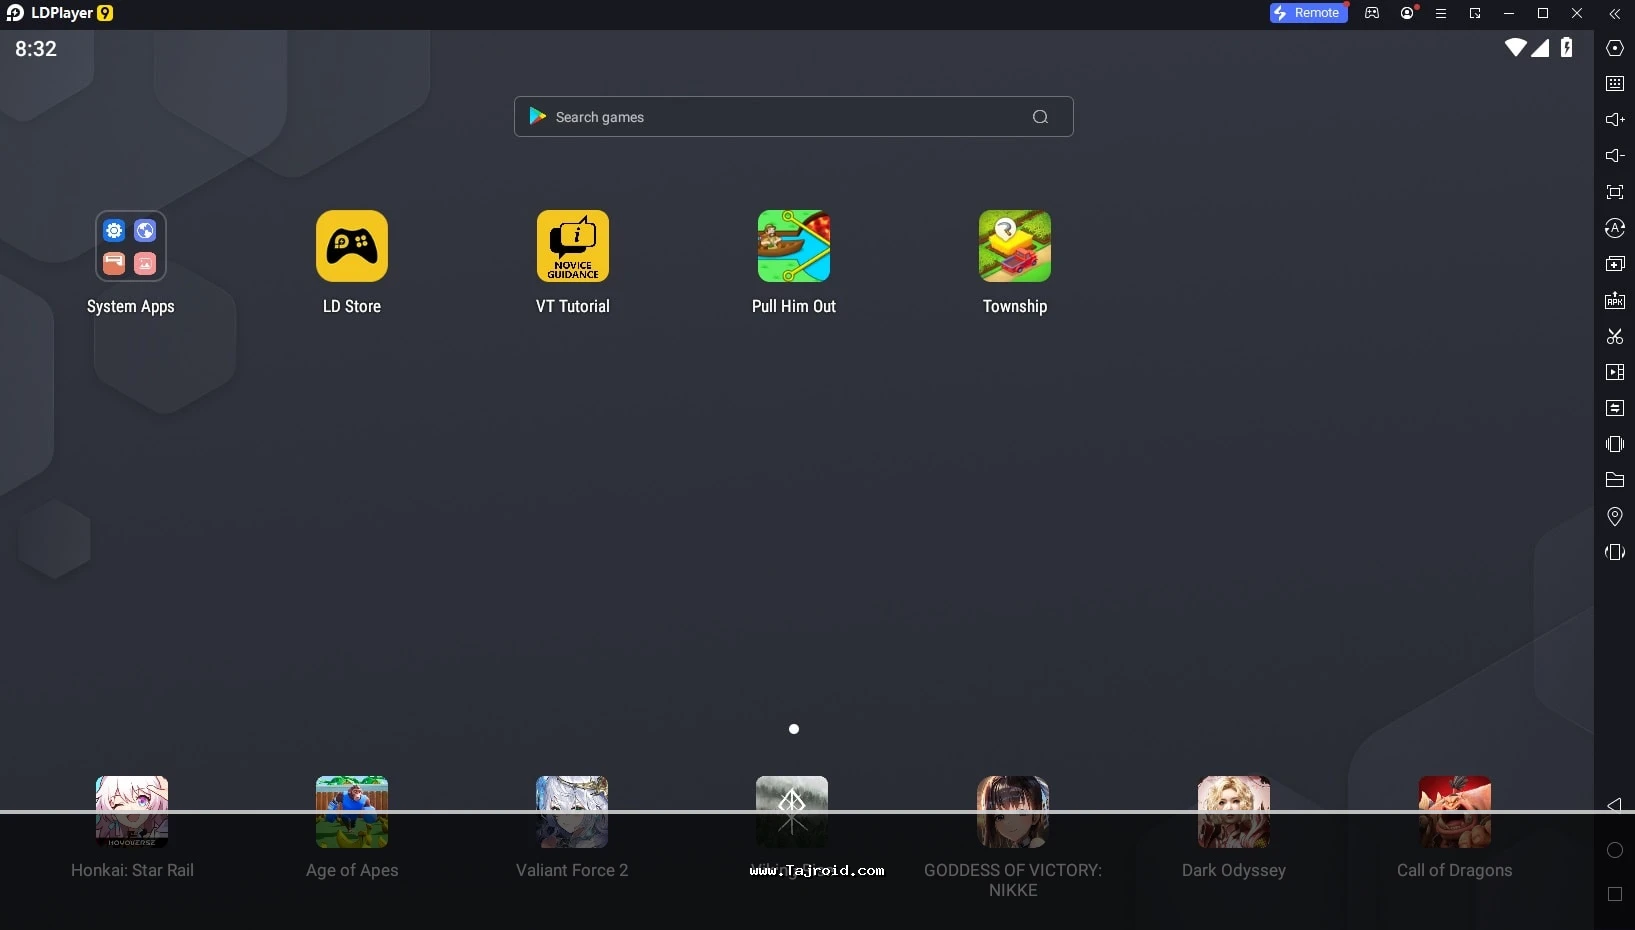Launch the Township game

click(x=1014, y=247)
